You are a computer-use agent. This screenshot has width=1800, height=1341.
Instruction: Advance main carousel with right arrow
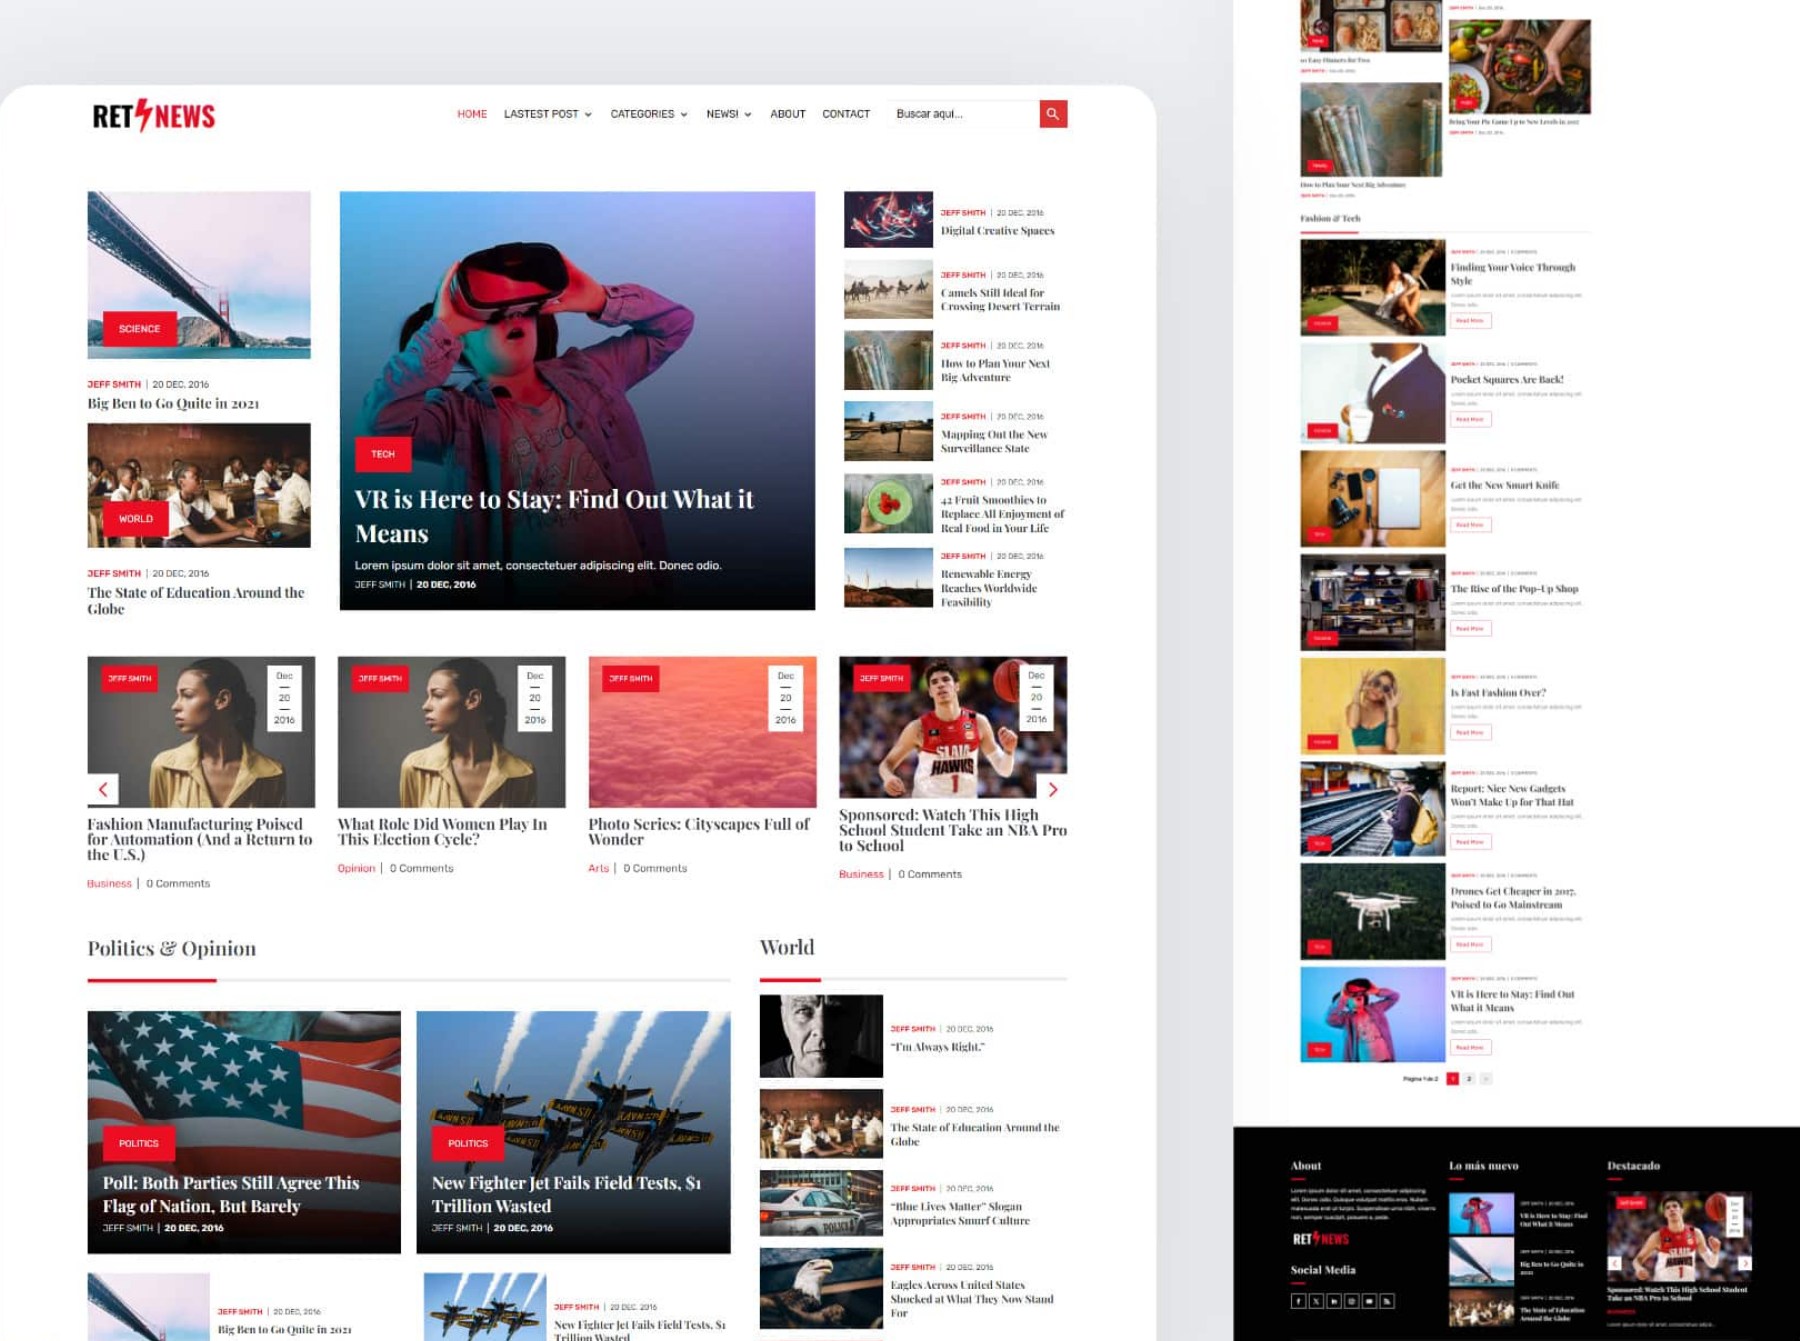click(1052, 789)
